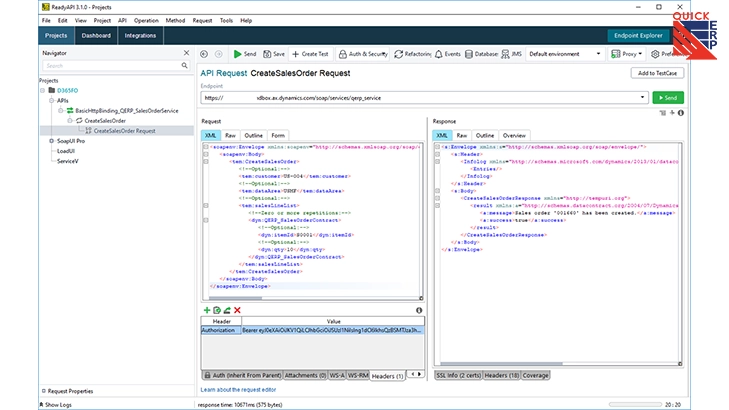Switch the request view to Raw tab
This screenshot has width=729, height=410.
pos(230,135)
